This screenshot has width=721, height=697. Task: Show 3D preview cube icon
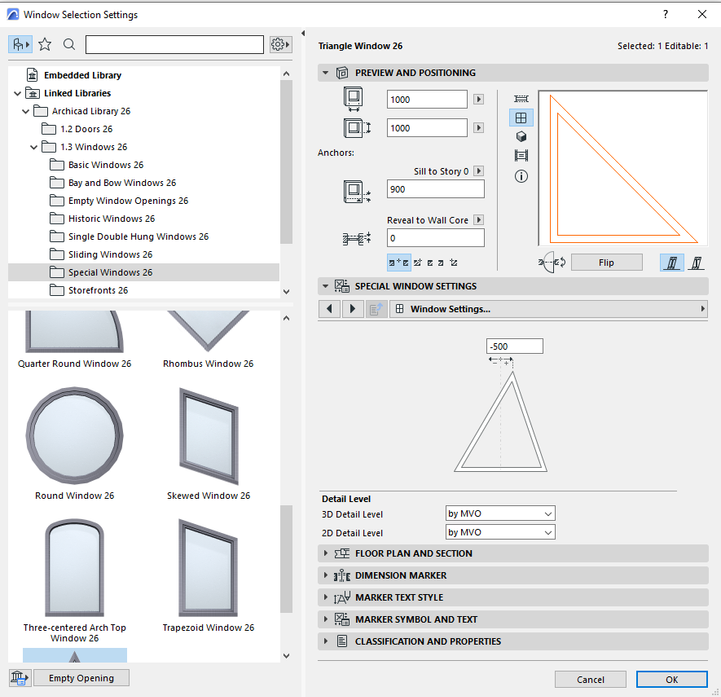[521, 137]
